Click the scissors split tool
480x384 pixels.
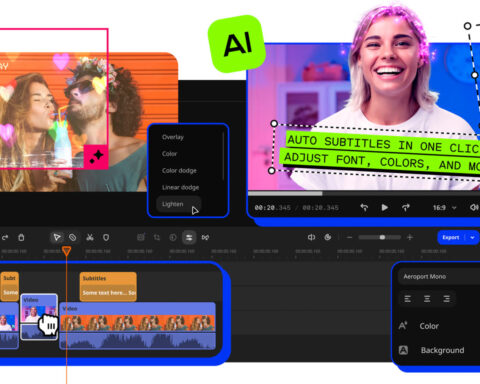click(x=90, y=237)
